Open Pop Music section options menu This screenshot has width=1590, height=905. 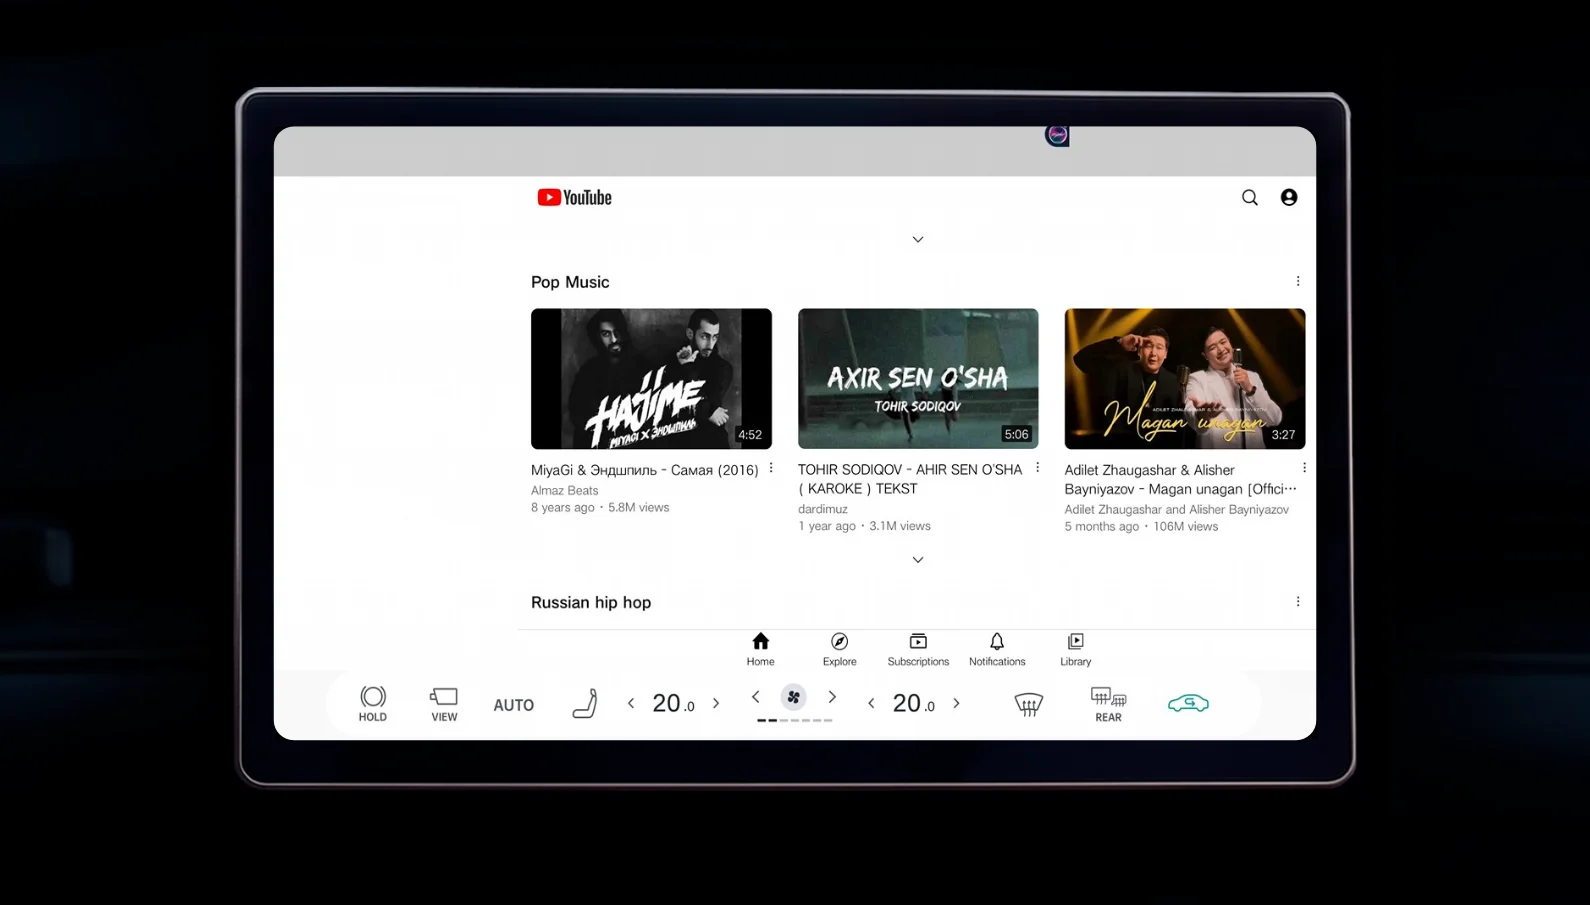point(1298,282)
